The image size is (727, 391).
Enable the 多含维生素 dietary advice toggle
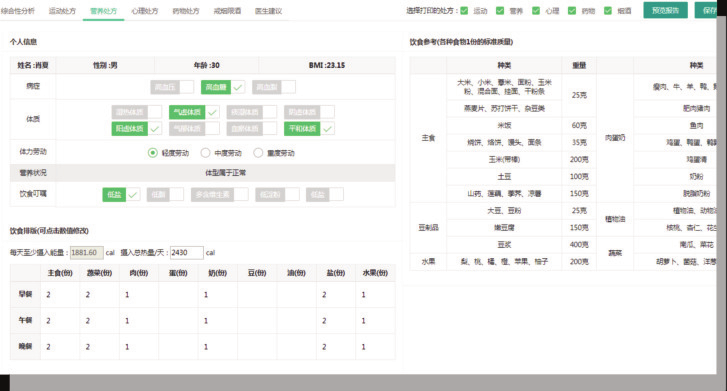click(219, 194)
